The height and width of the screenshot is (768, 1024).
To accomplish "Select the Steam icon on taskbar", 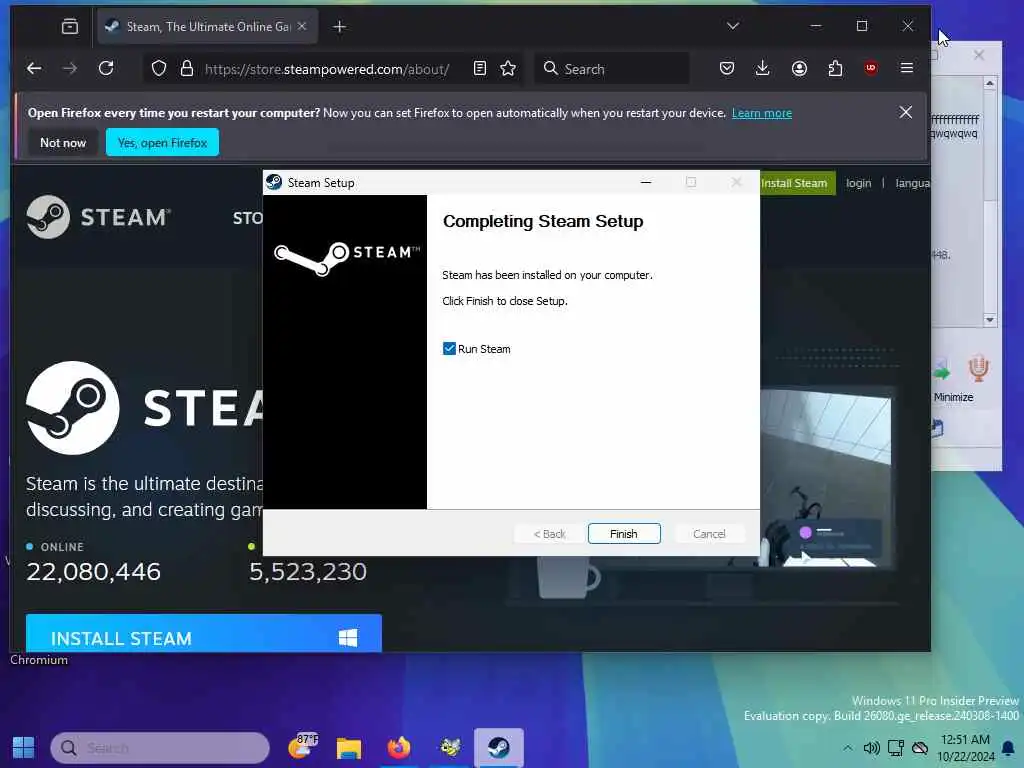I will coord(499,747).
